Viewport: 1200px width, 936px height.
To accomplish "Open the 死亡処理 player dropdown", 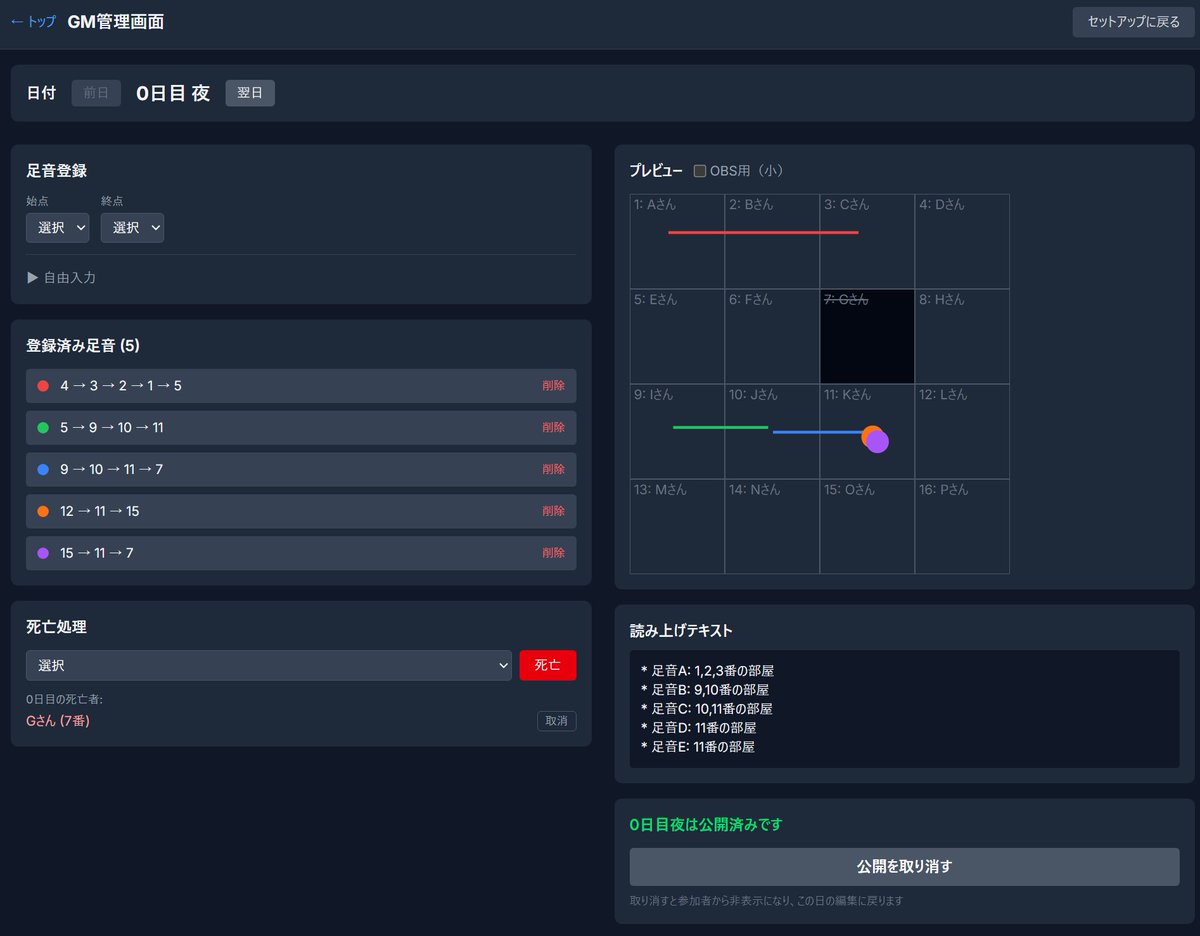I will 269,665.
